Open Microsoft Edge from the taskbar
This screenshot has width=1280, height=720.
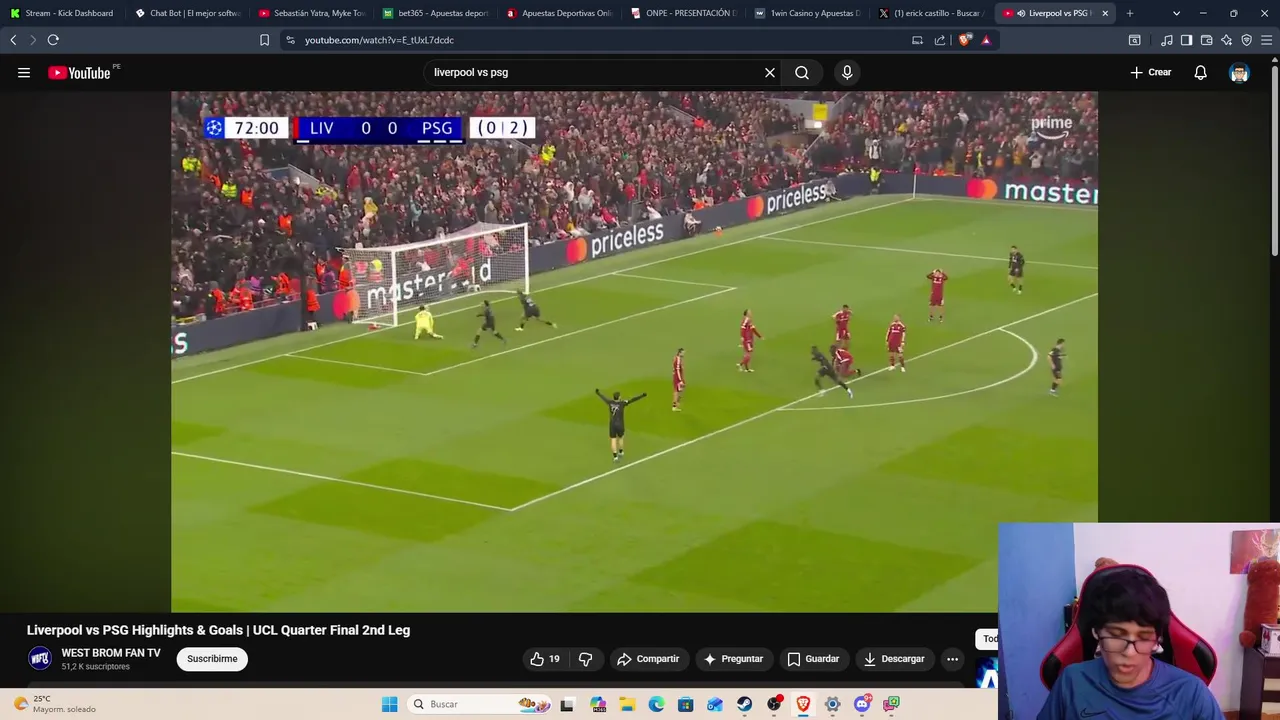656,704
